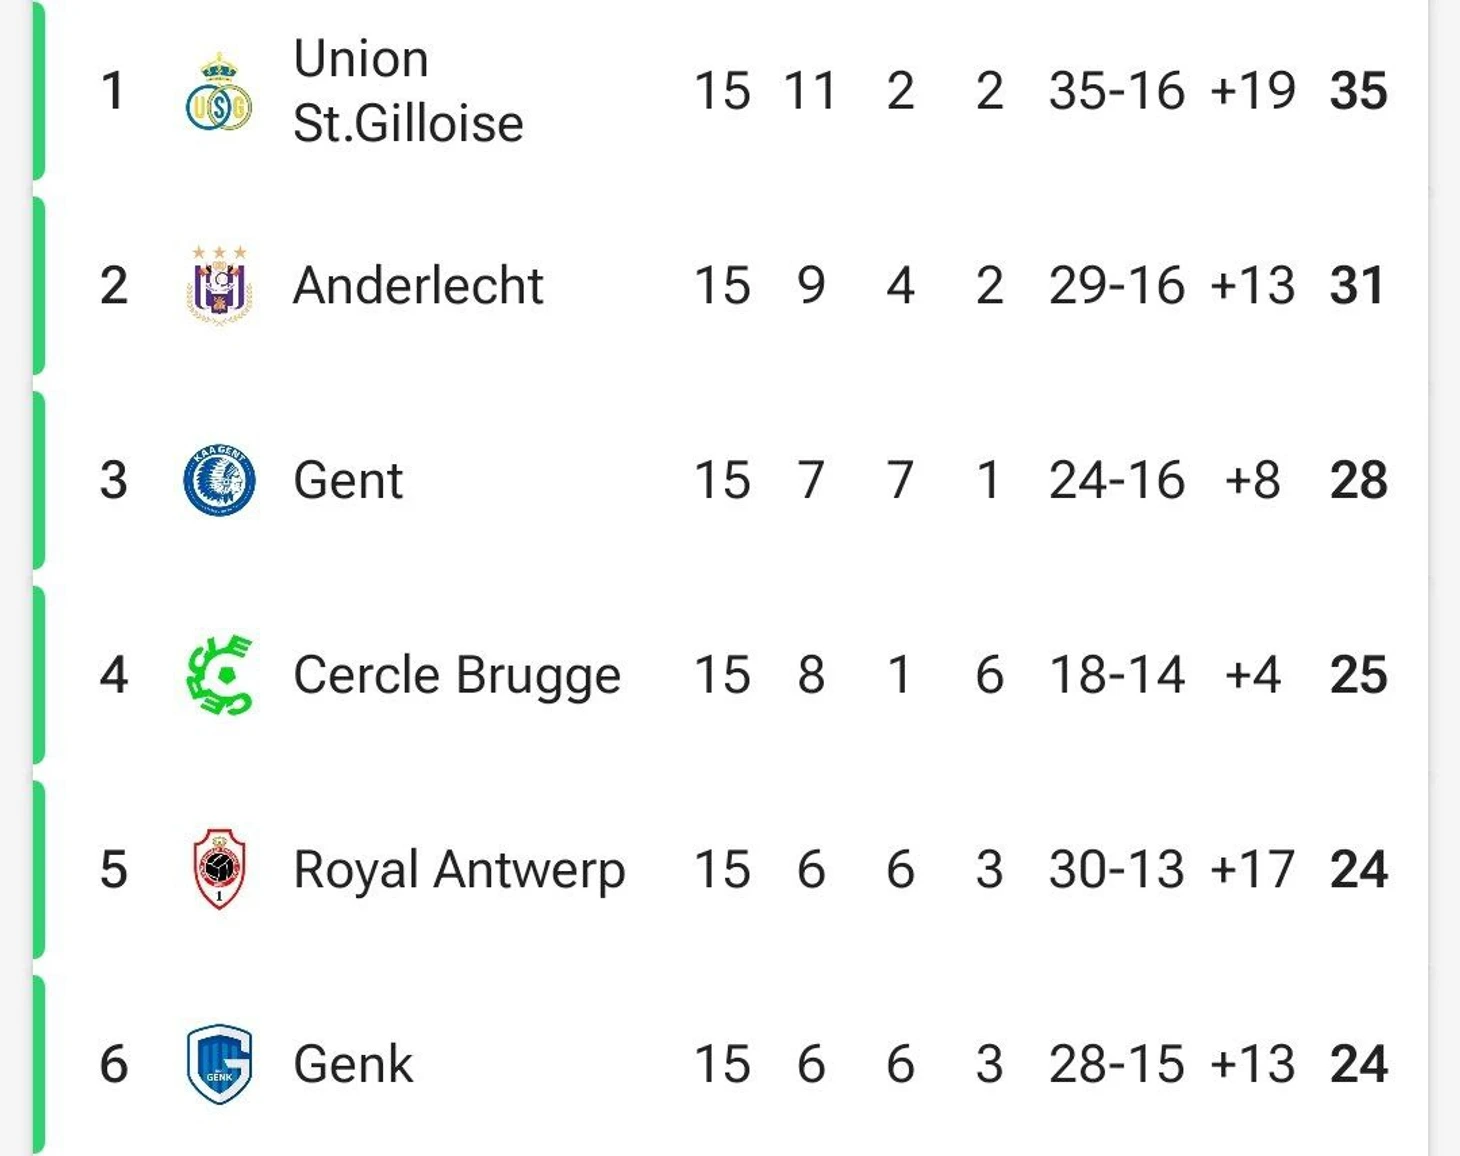Click Cercle Brugge points total 25

[1358, 675]
